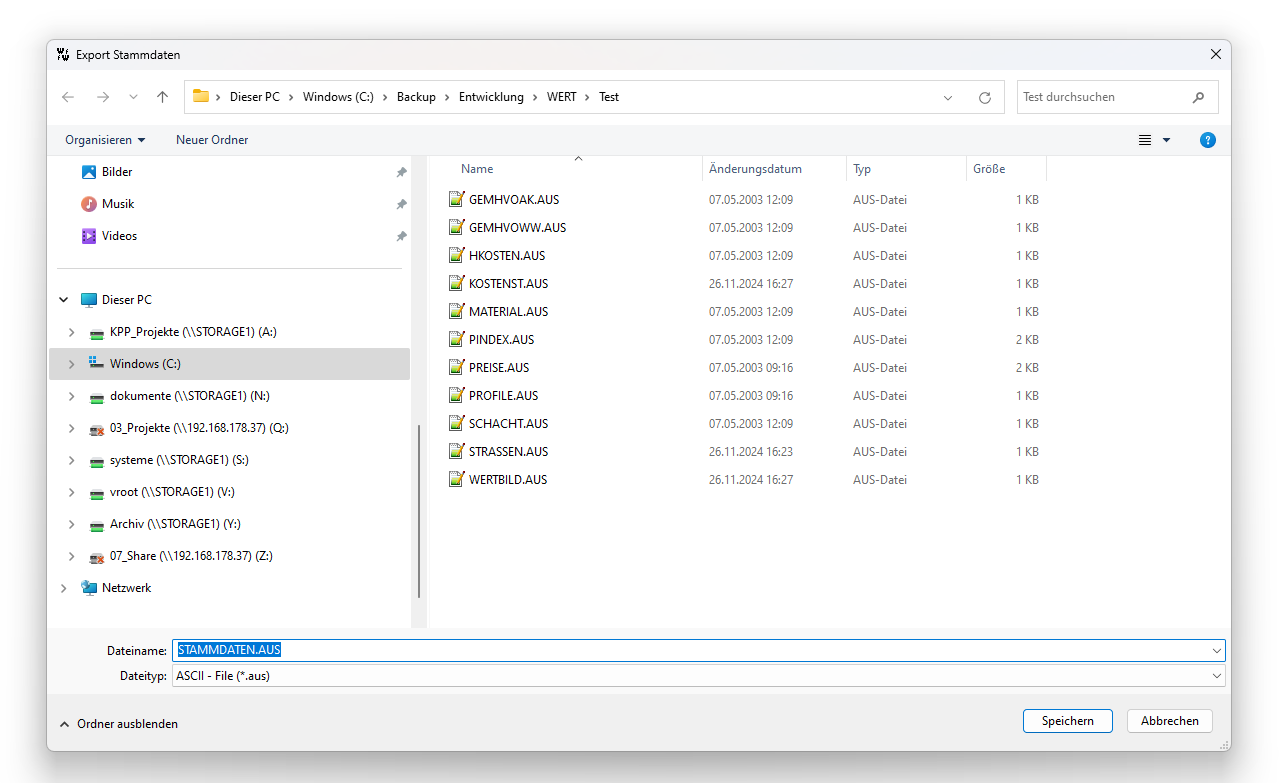The height and width of the screenshot is (783, 1283).
Task: Click the Back navigation arrow
Action: pyautogui.click(x=68, y=97)
